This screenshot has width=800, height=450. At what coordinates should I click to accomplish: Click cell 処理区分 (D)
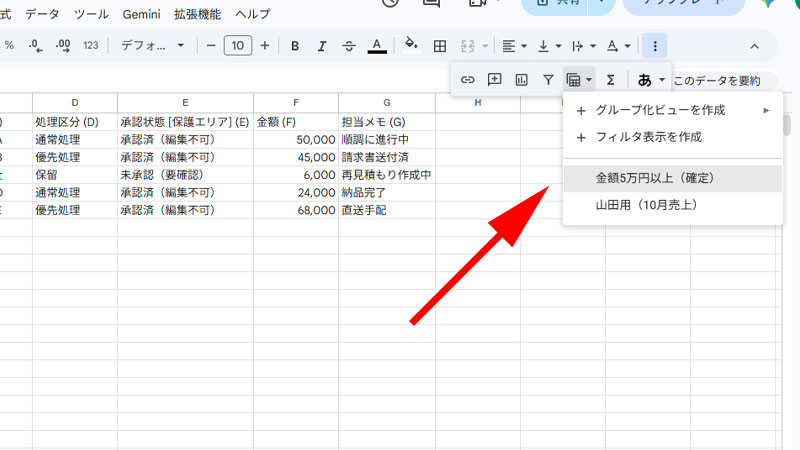tap(75, 122)
